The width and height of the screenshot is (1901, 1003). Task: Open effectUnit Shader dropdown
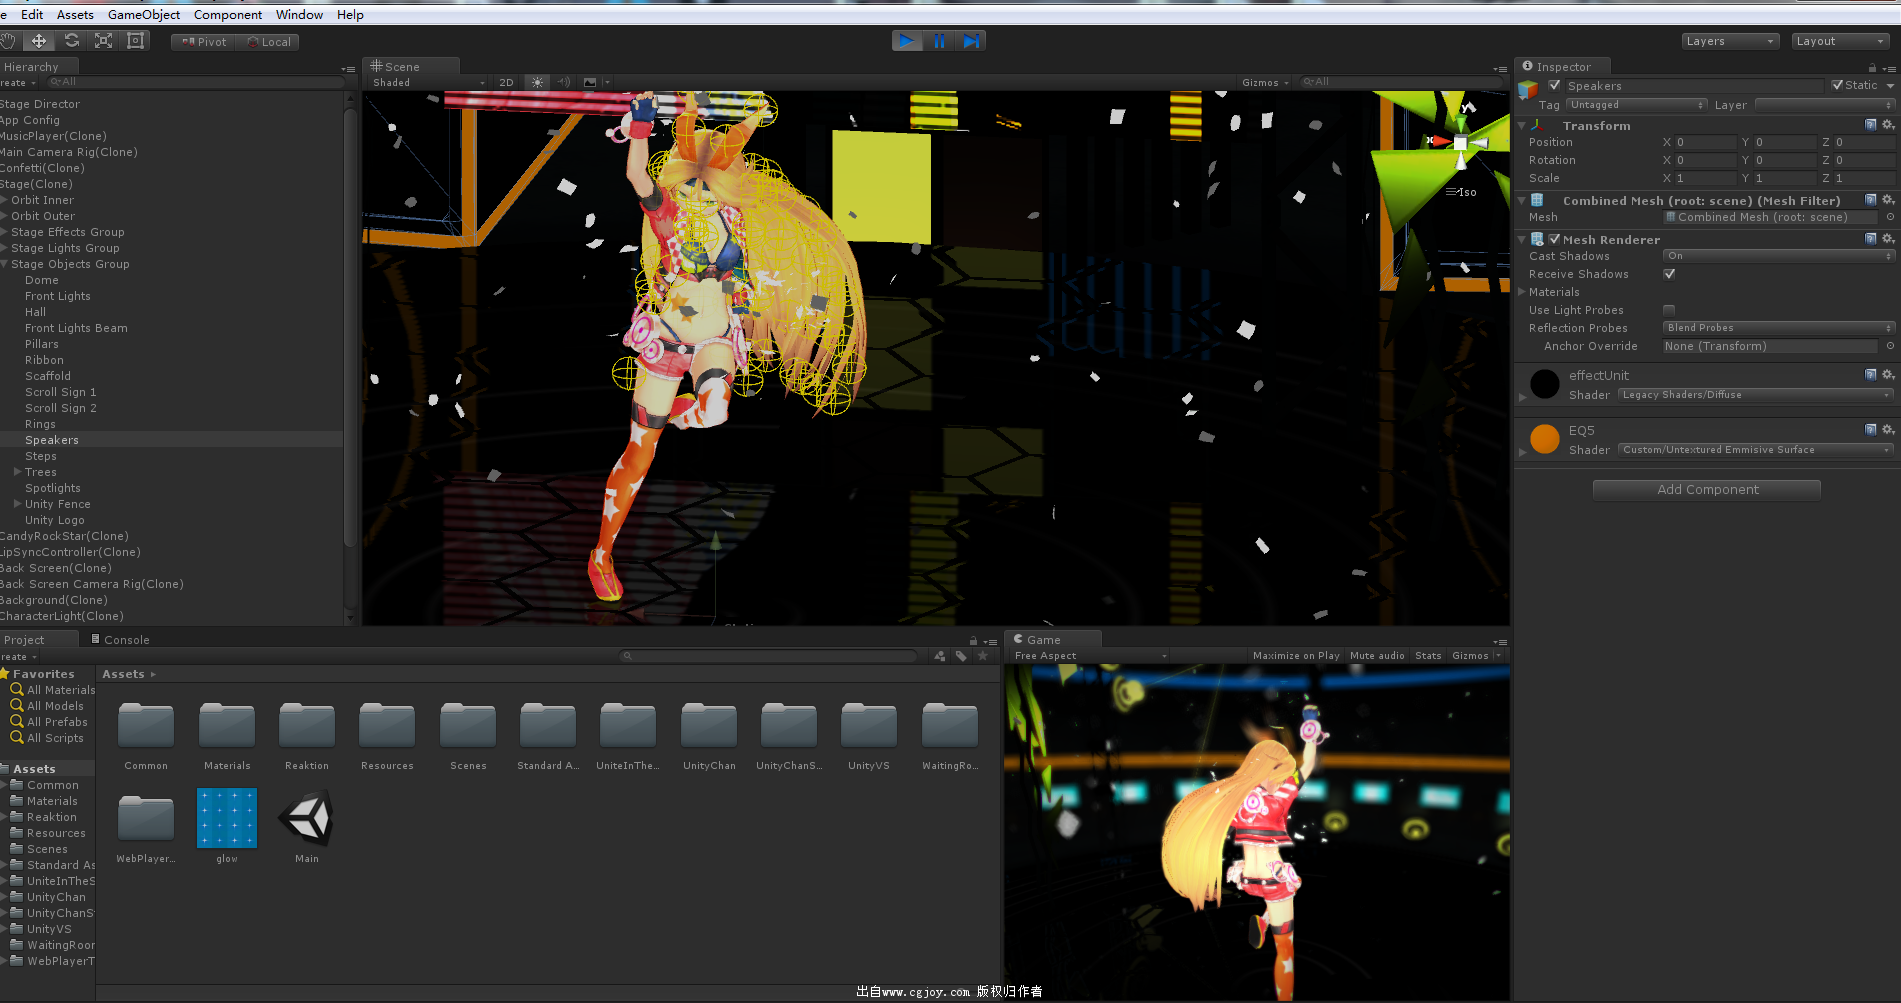[x=1756, y=395]
